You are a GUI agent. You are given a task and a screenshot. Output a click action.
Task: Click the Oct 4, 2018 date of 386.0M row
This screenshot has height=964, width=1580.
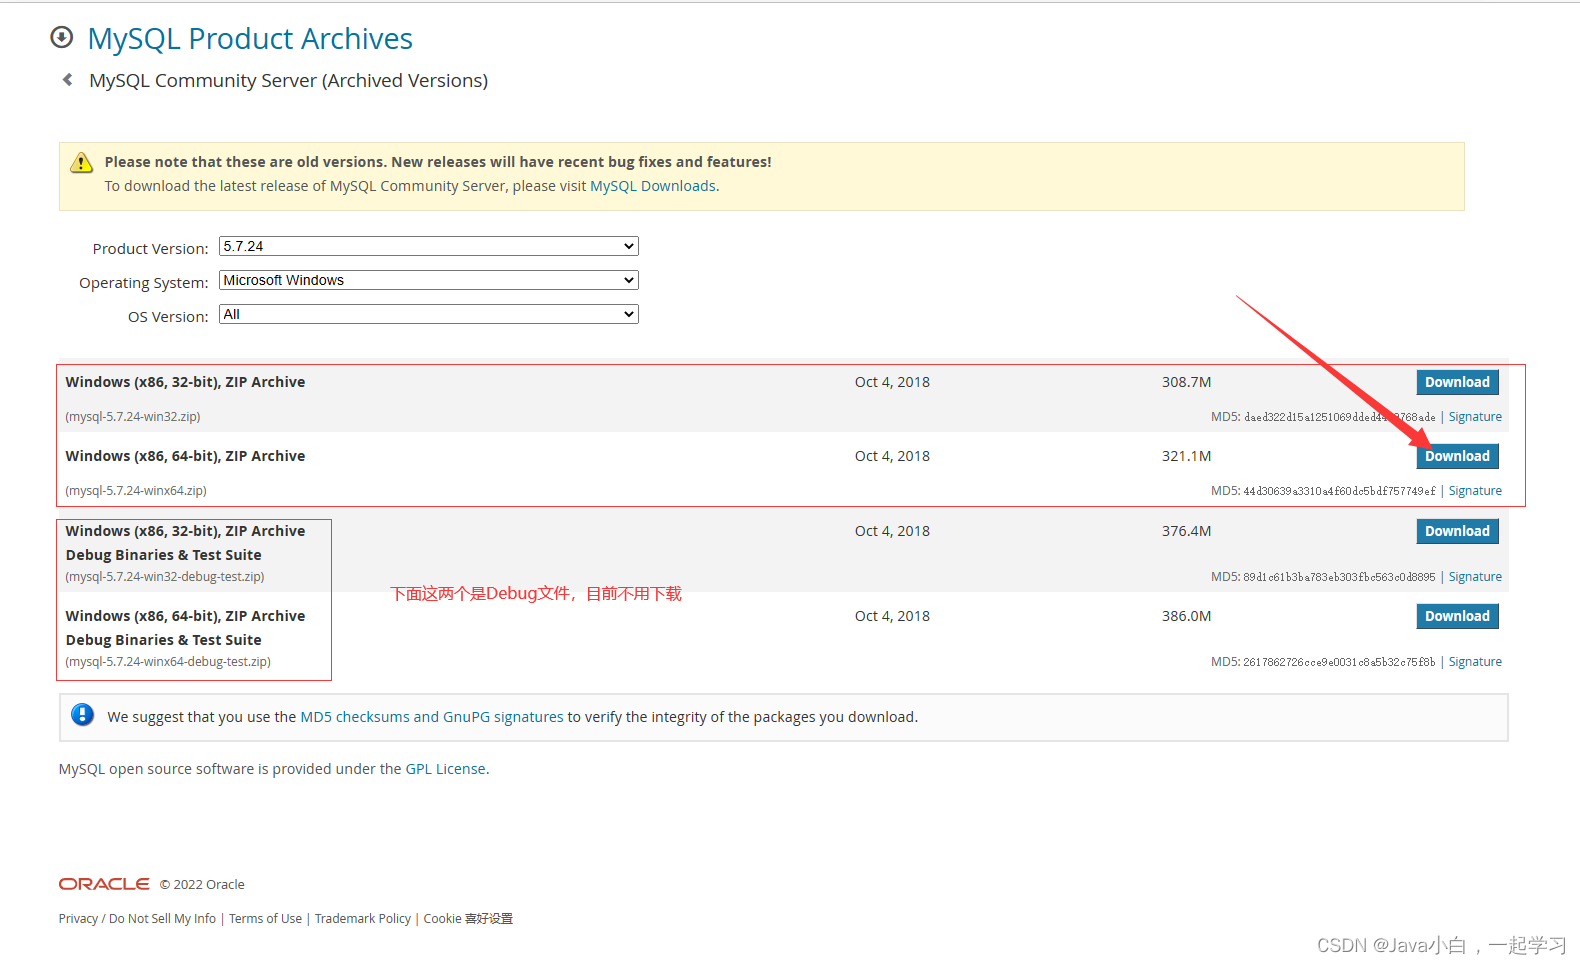(892, 616)
